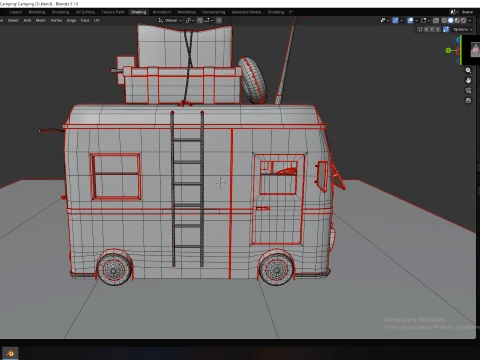
Task: Click the webcam avatar thumbnail
Action: pos(475,50)
